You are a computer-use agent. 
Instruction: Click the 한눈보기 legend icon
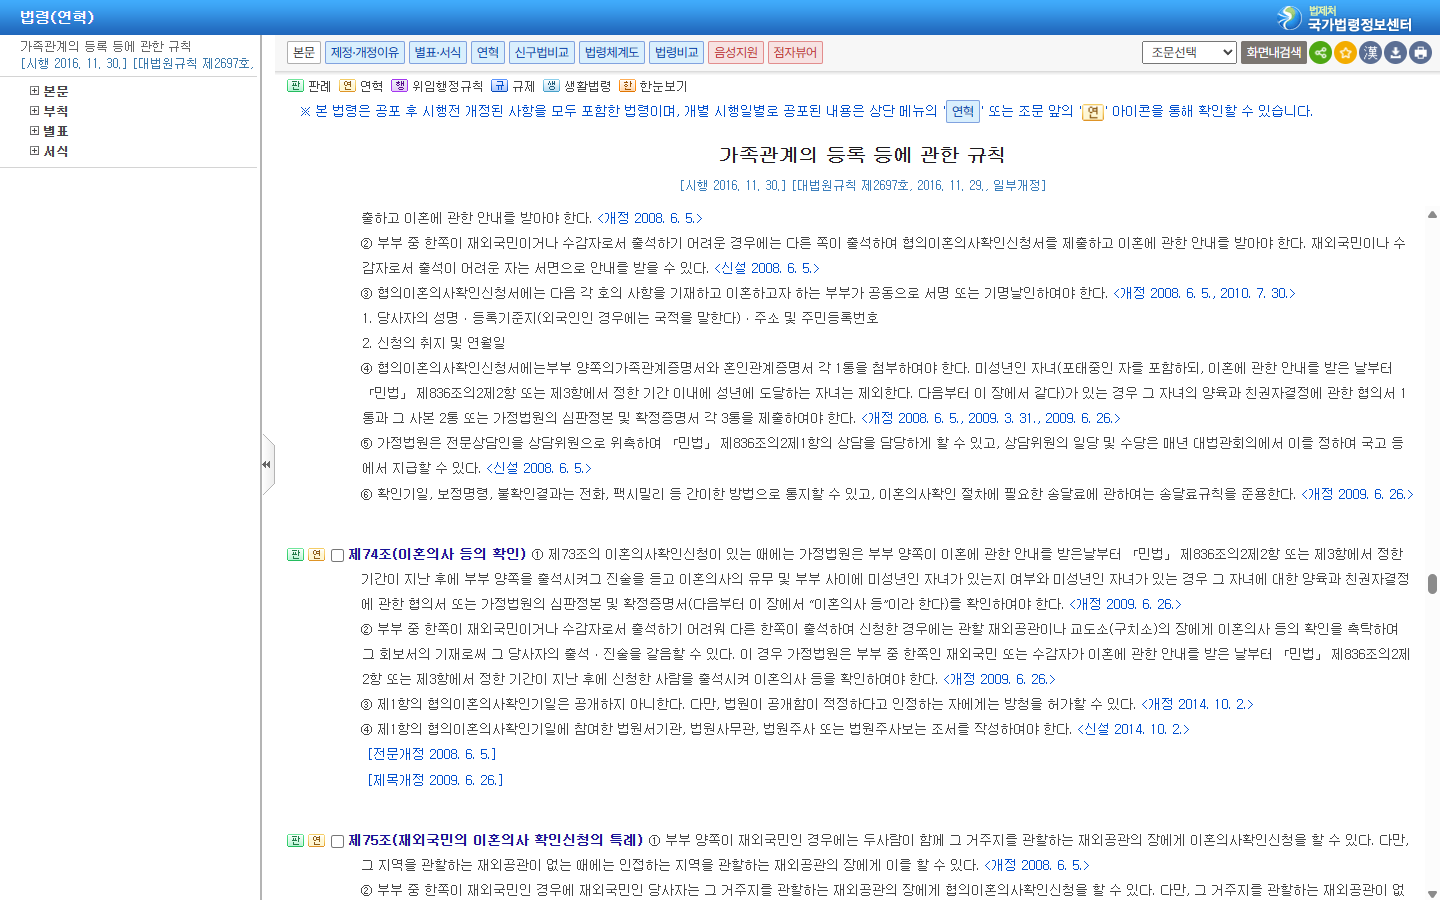(627, 86)
